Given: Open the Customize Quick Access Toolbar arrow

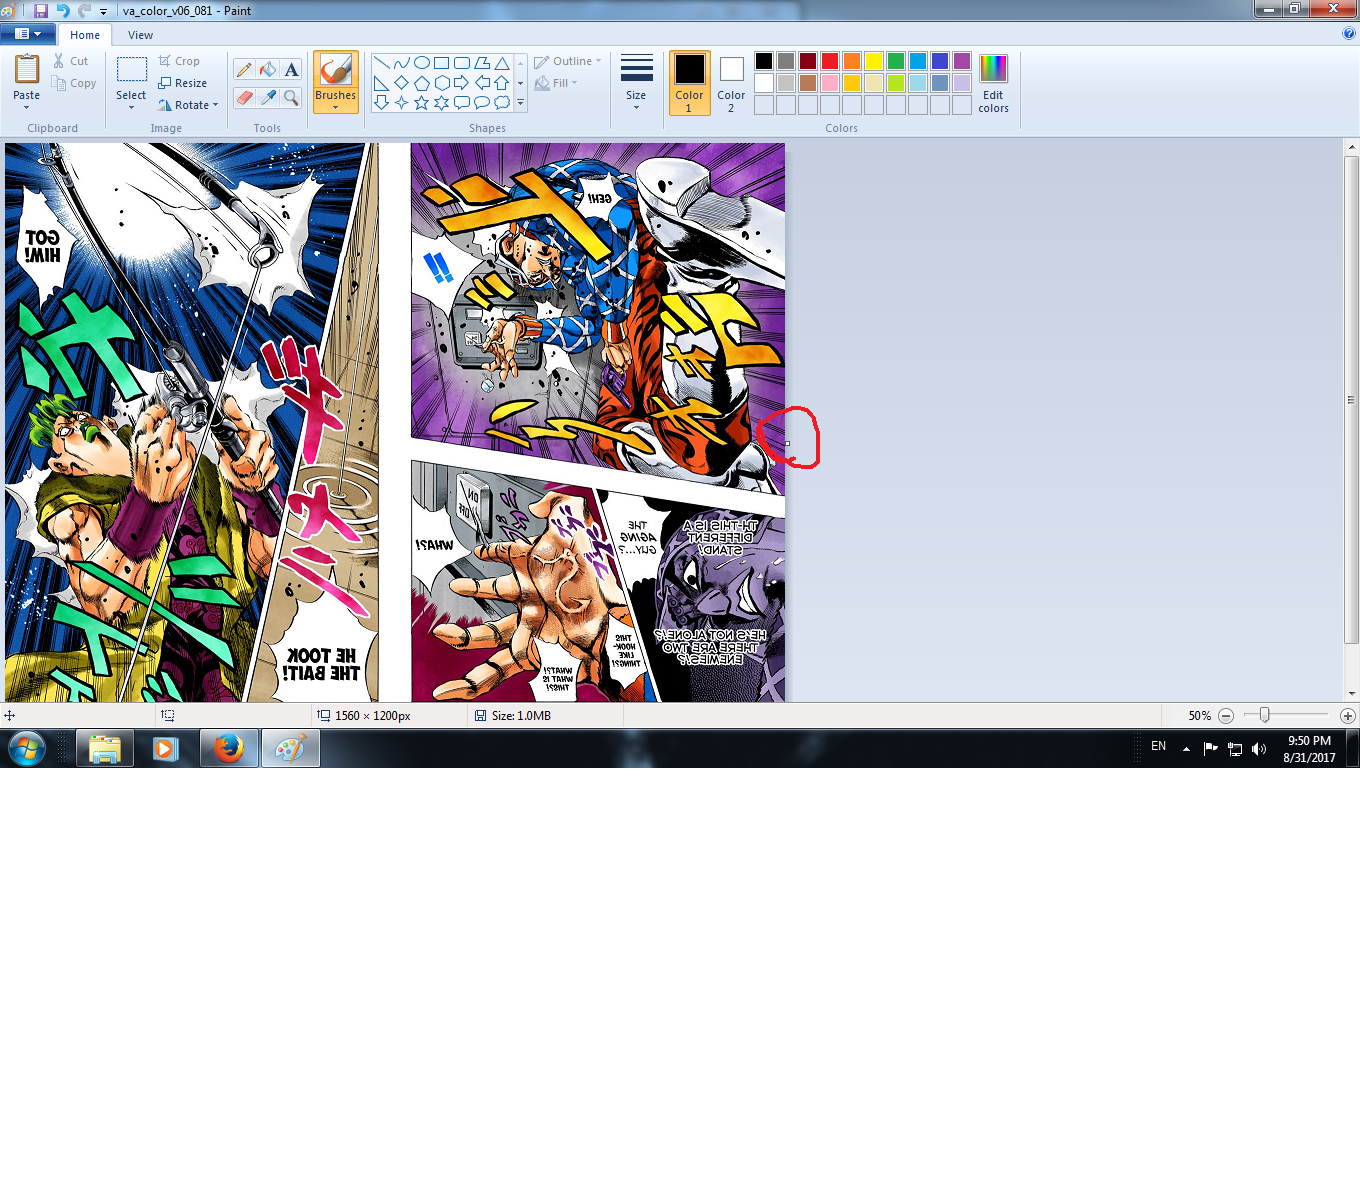Looking at the screenshot, I should coord(103,11).
